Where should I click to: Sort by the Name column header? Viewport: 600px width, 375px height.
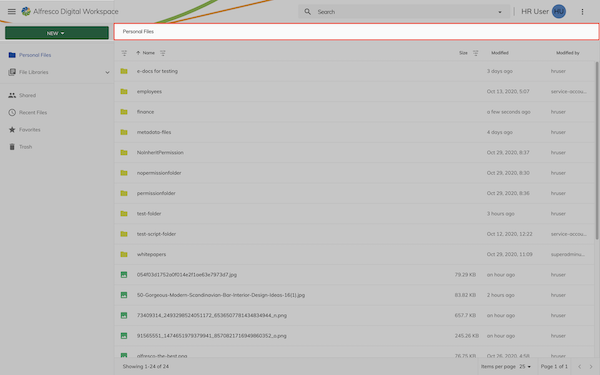pyautogui.click(x=148, y=53)
